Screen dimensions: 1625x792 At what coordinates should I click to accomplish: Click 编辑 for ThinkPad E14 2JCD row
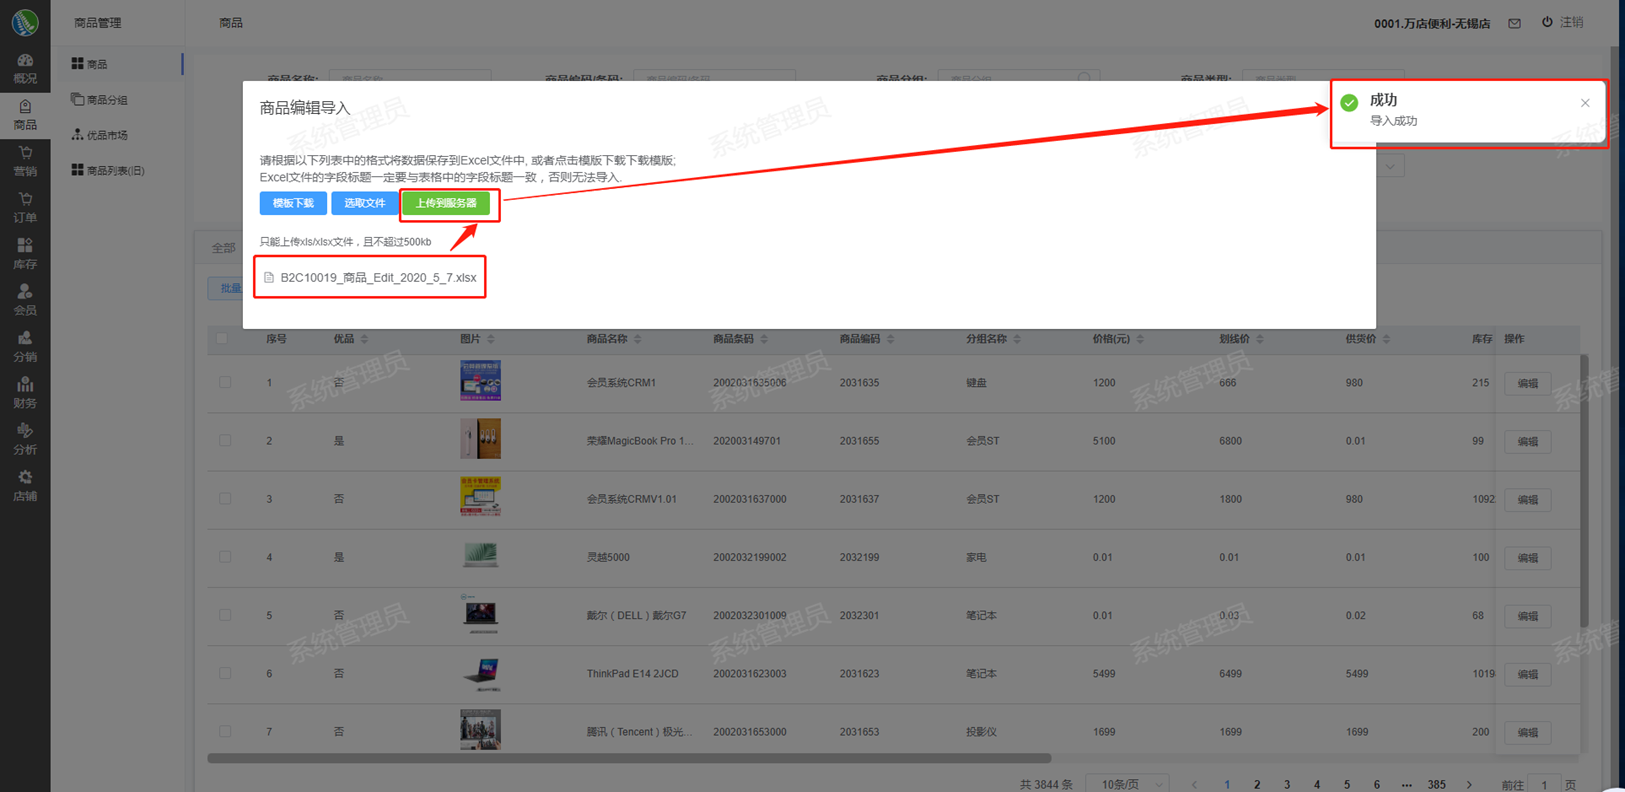tap(1527, 674)
